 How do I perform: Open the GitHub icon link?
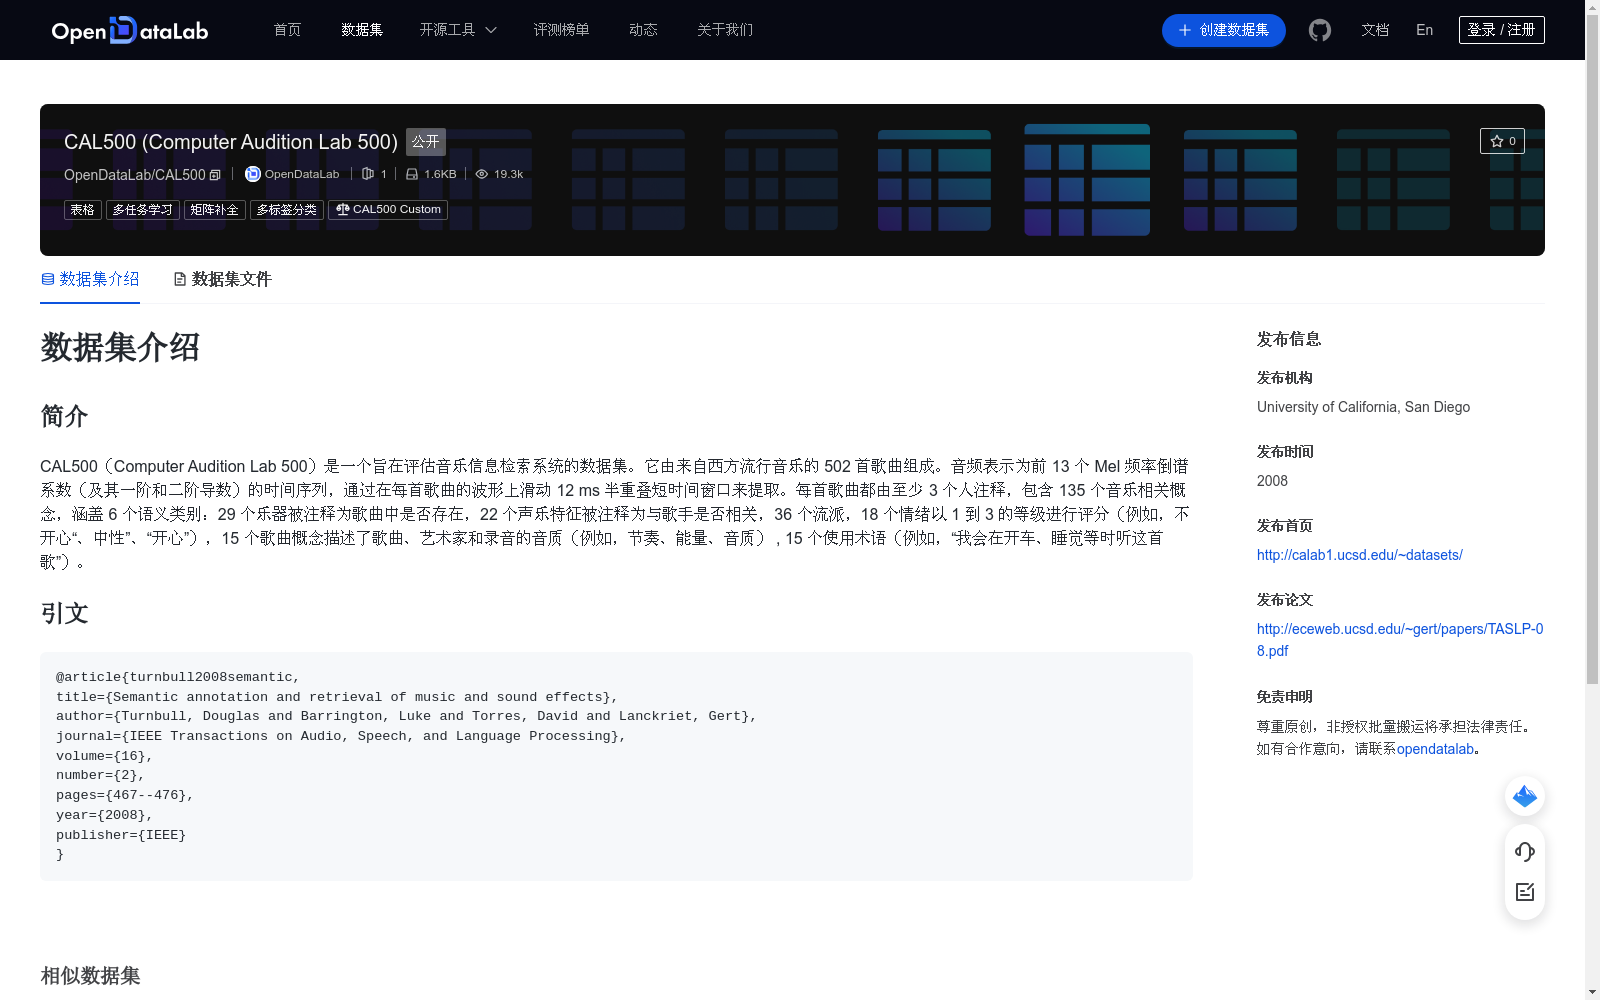point(1320,30)
